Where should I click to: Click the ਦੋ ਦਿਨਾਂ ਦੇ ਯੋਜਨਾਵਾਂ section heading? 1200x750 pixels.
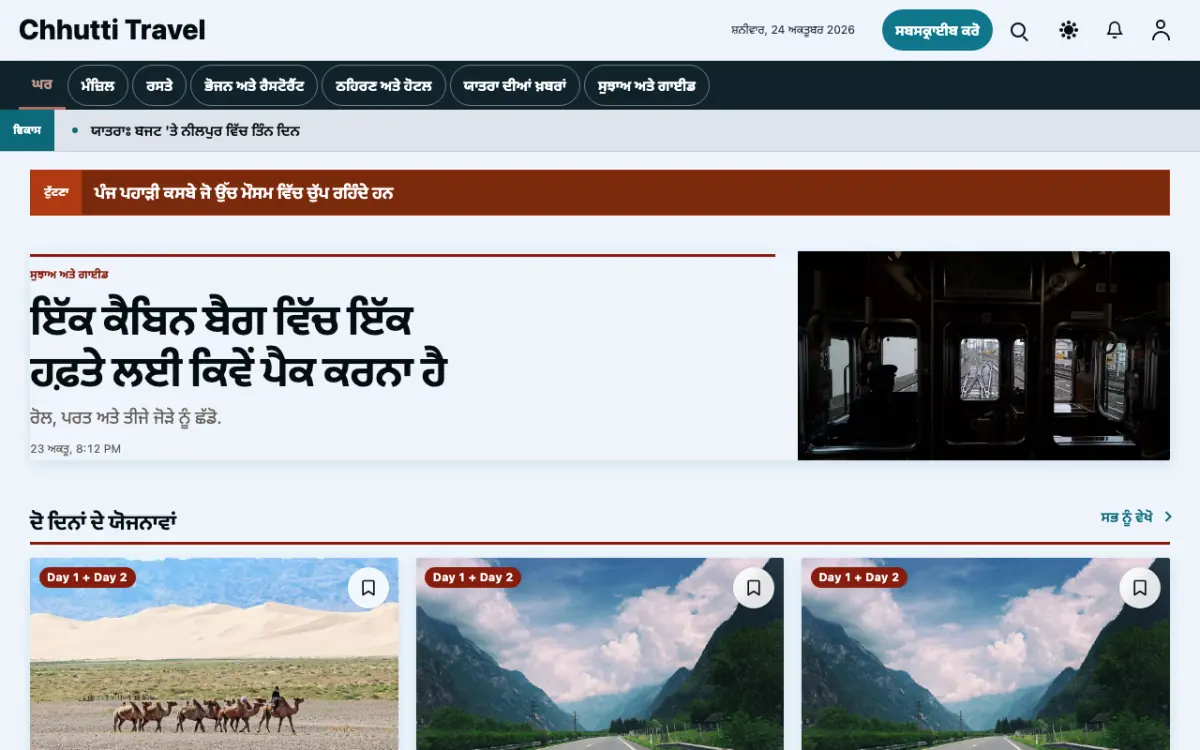point(104,521)
